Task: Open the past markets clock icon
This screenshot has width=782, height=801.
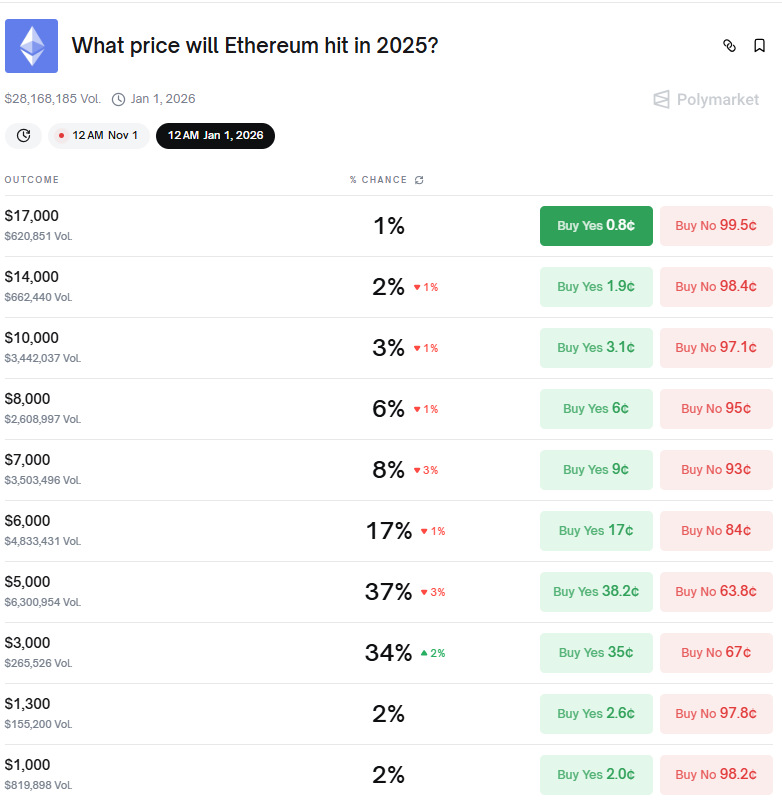Action: [x=23, y=135]
